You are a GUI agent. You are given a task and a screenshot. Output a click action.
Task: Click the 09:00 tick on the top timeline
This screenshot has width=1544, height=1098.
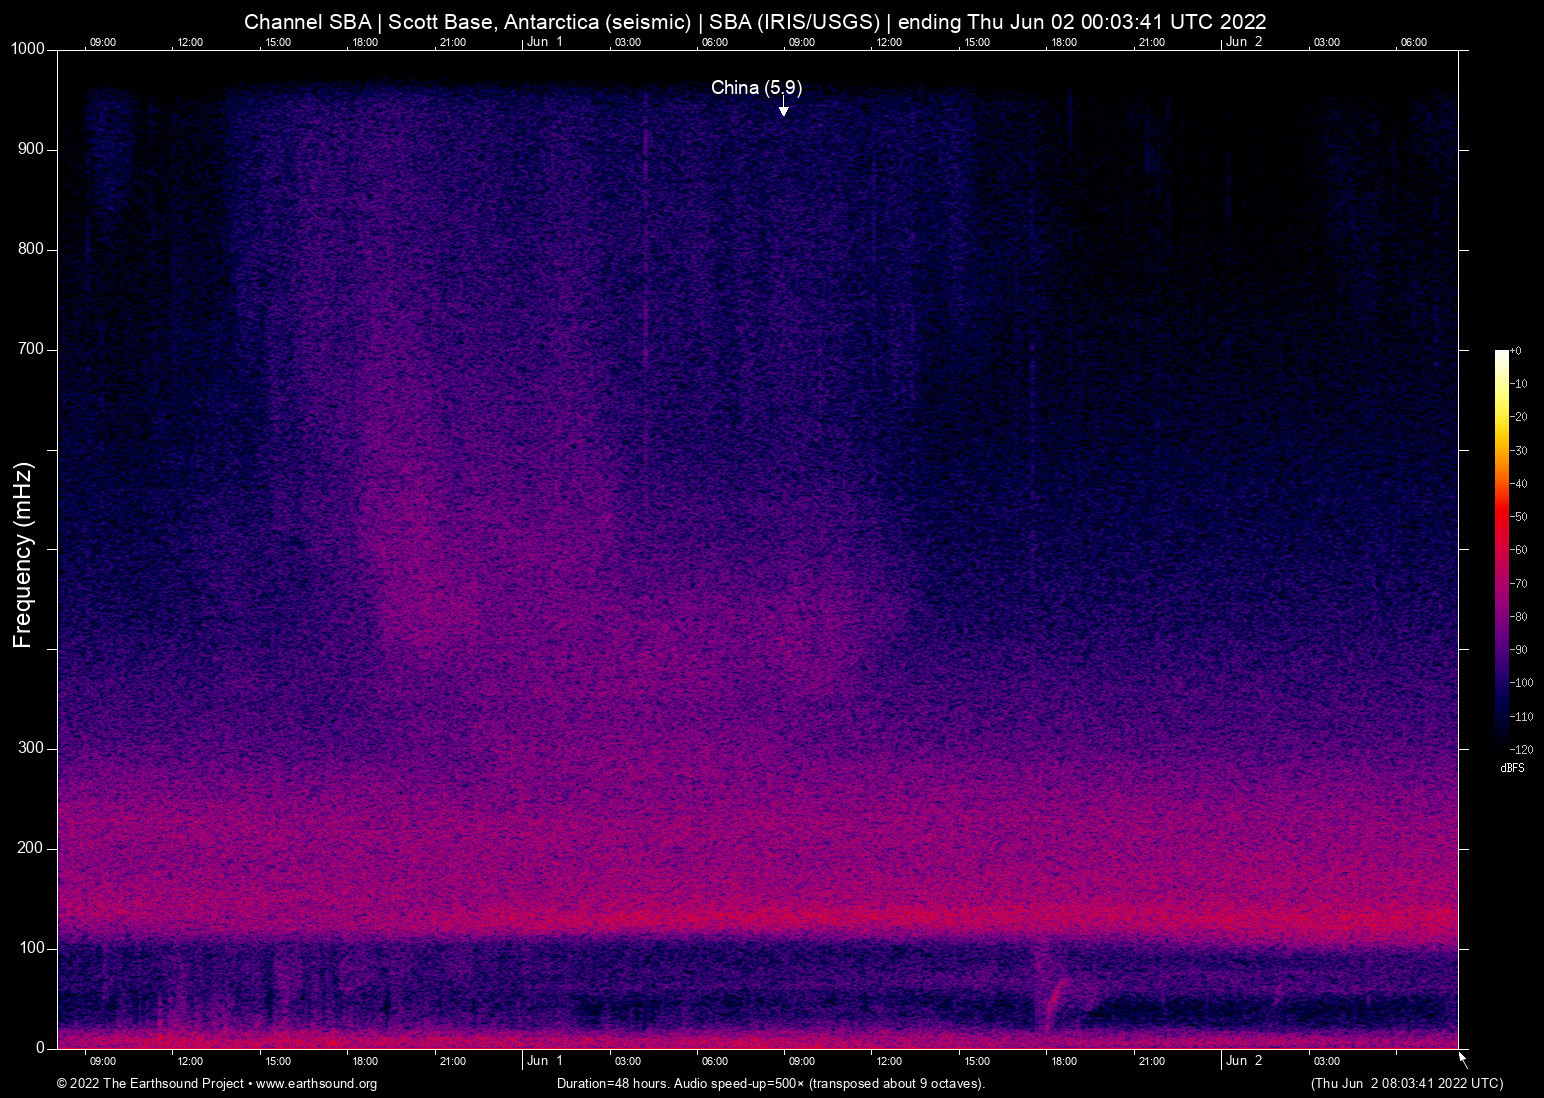[103, 42]
